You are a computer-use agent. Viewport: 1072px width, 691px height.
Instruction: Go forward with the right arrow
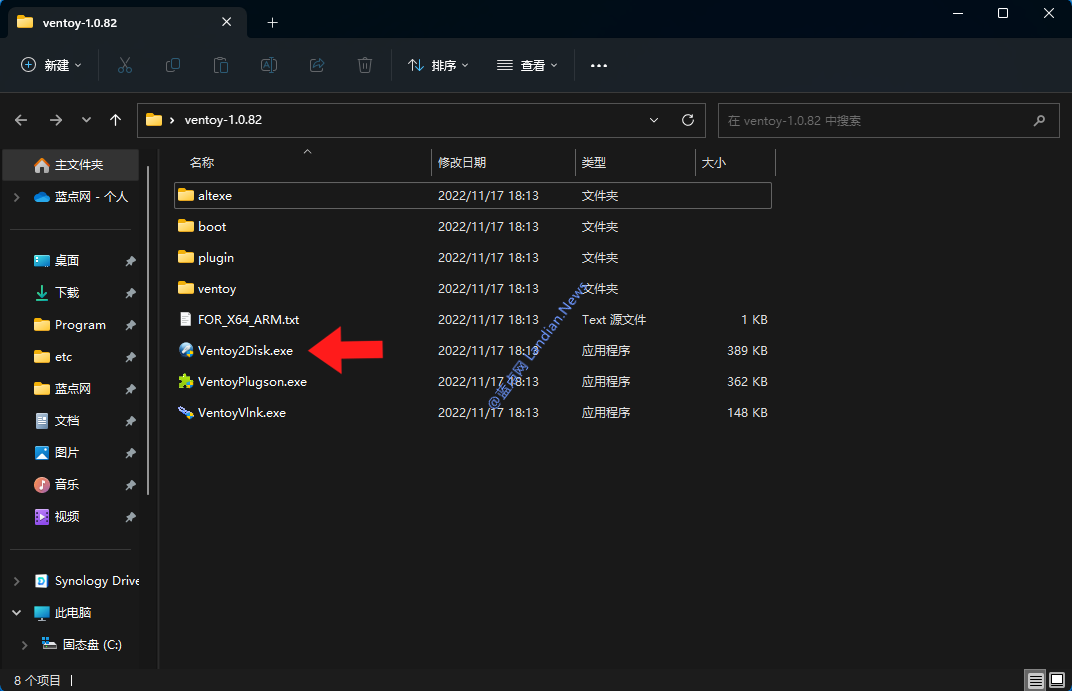(x=56, y=120)
